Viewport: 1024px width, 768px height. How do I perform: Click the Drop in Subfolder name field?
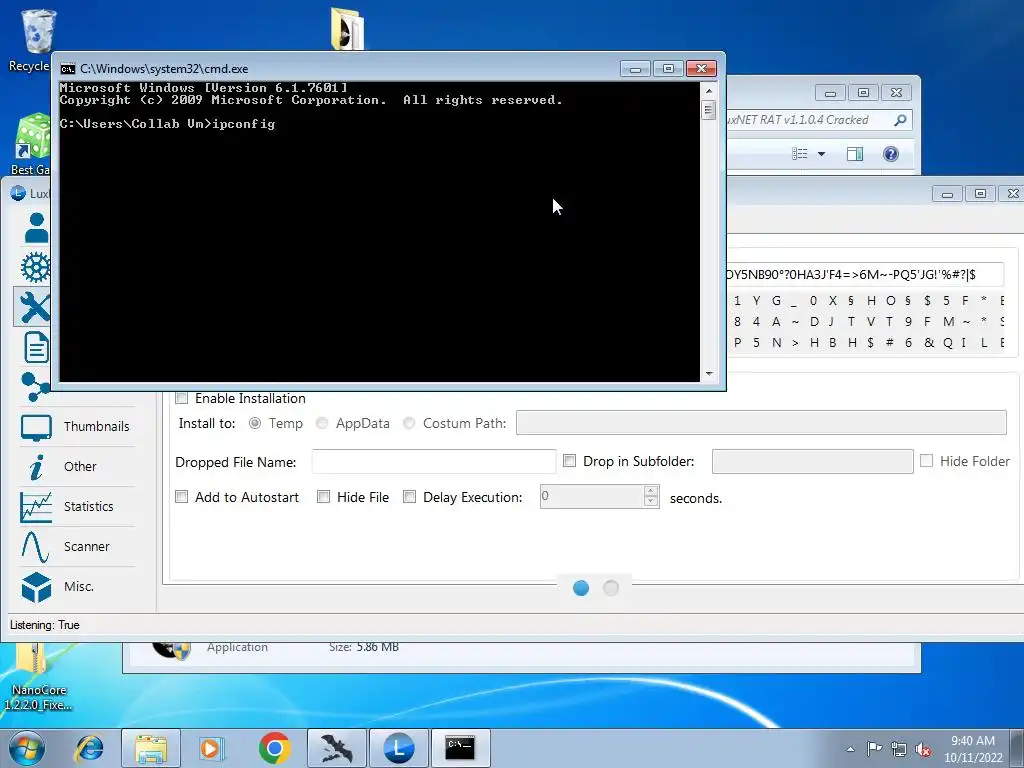click(812, 461)
